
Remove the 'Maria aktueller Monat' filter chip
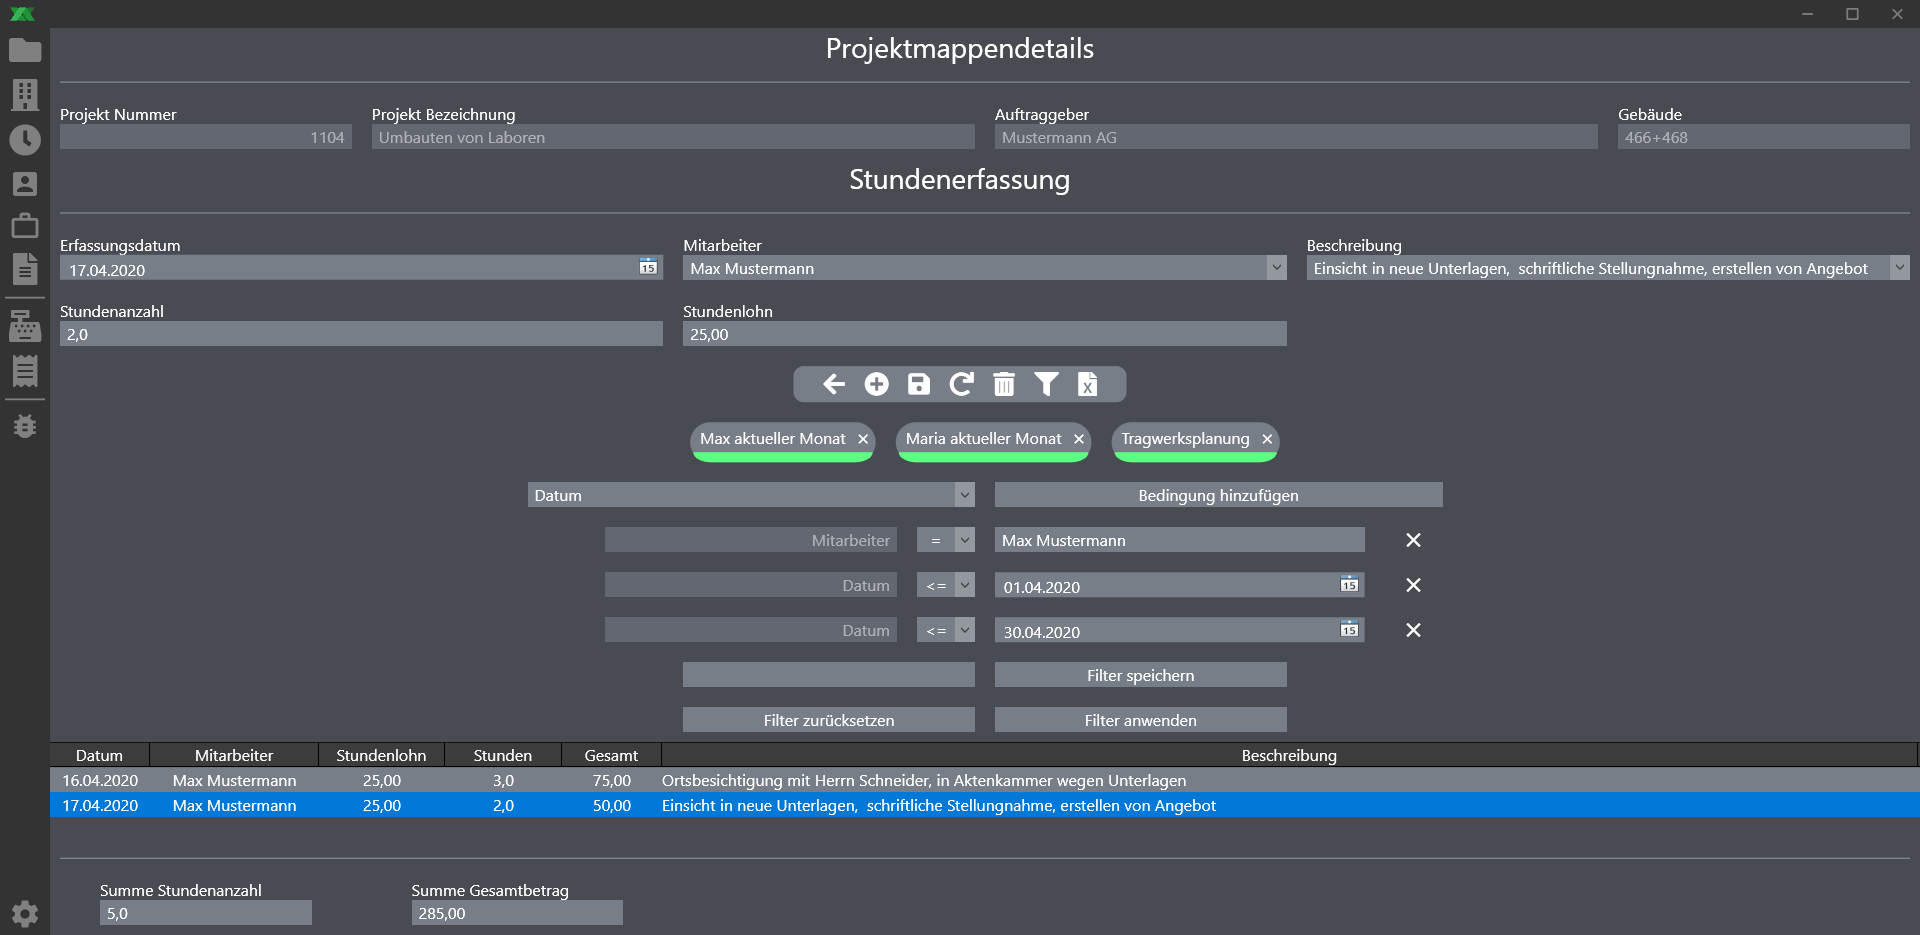(x=1078, y=438)
